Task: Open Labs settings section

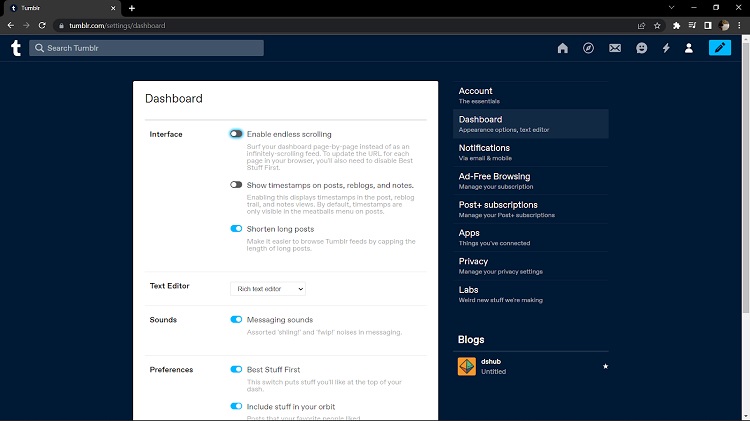Action: pyautogui.click(x=530, y=294)
